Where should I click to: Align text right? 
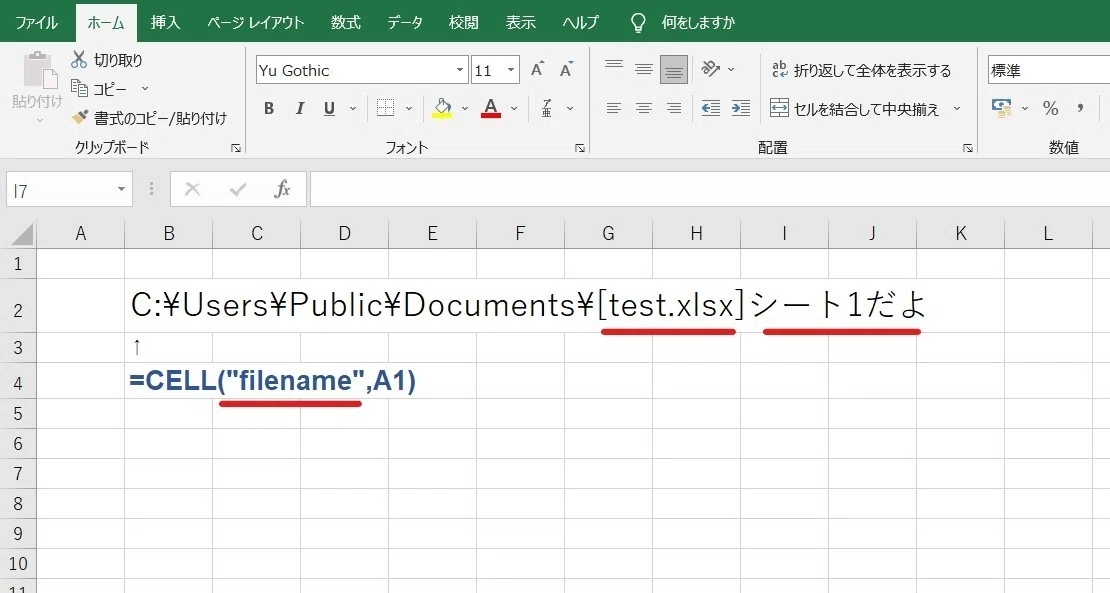[x=674, y=108]
